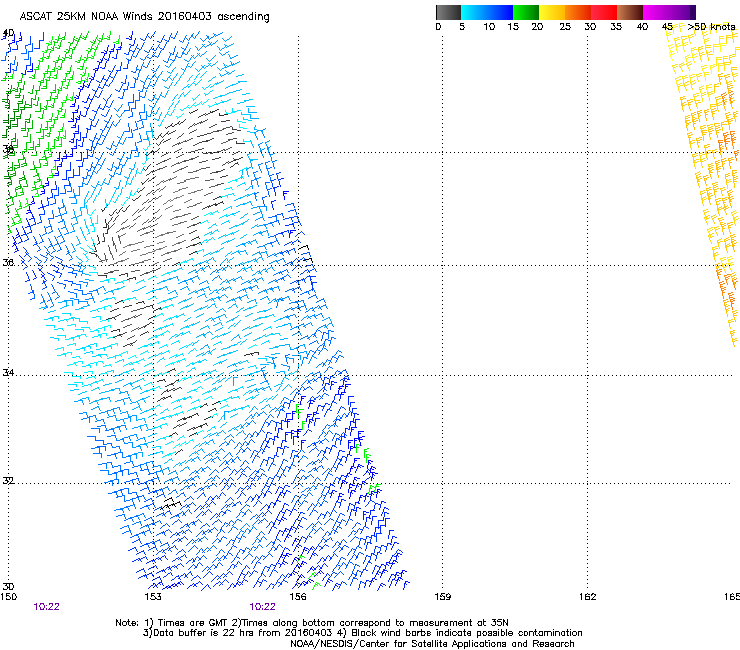Click the red 30-35 knots color band
The width and height of the screenshot is (740, 650).
click(604, 12)
